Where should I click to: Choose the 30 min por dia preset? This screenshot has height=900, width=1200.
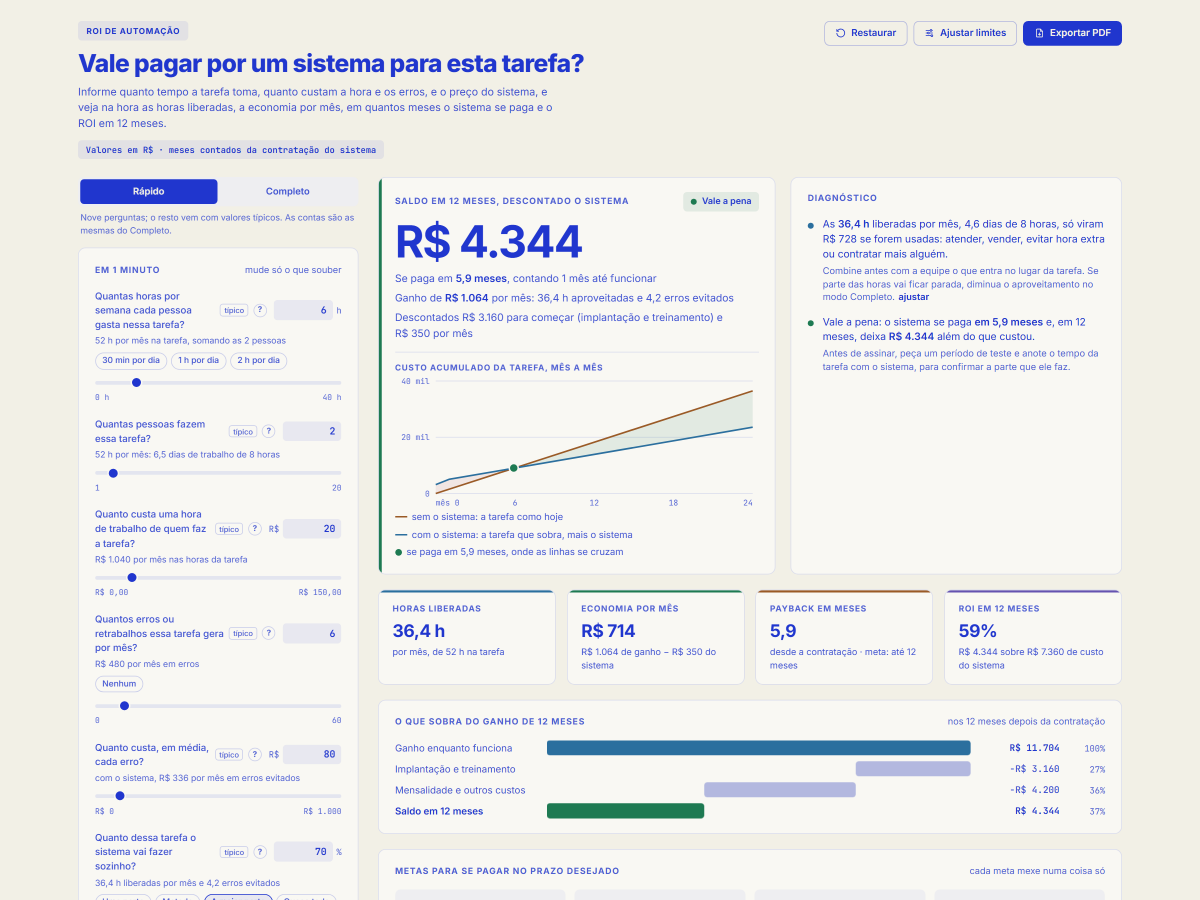130,360
